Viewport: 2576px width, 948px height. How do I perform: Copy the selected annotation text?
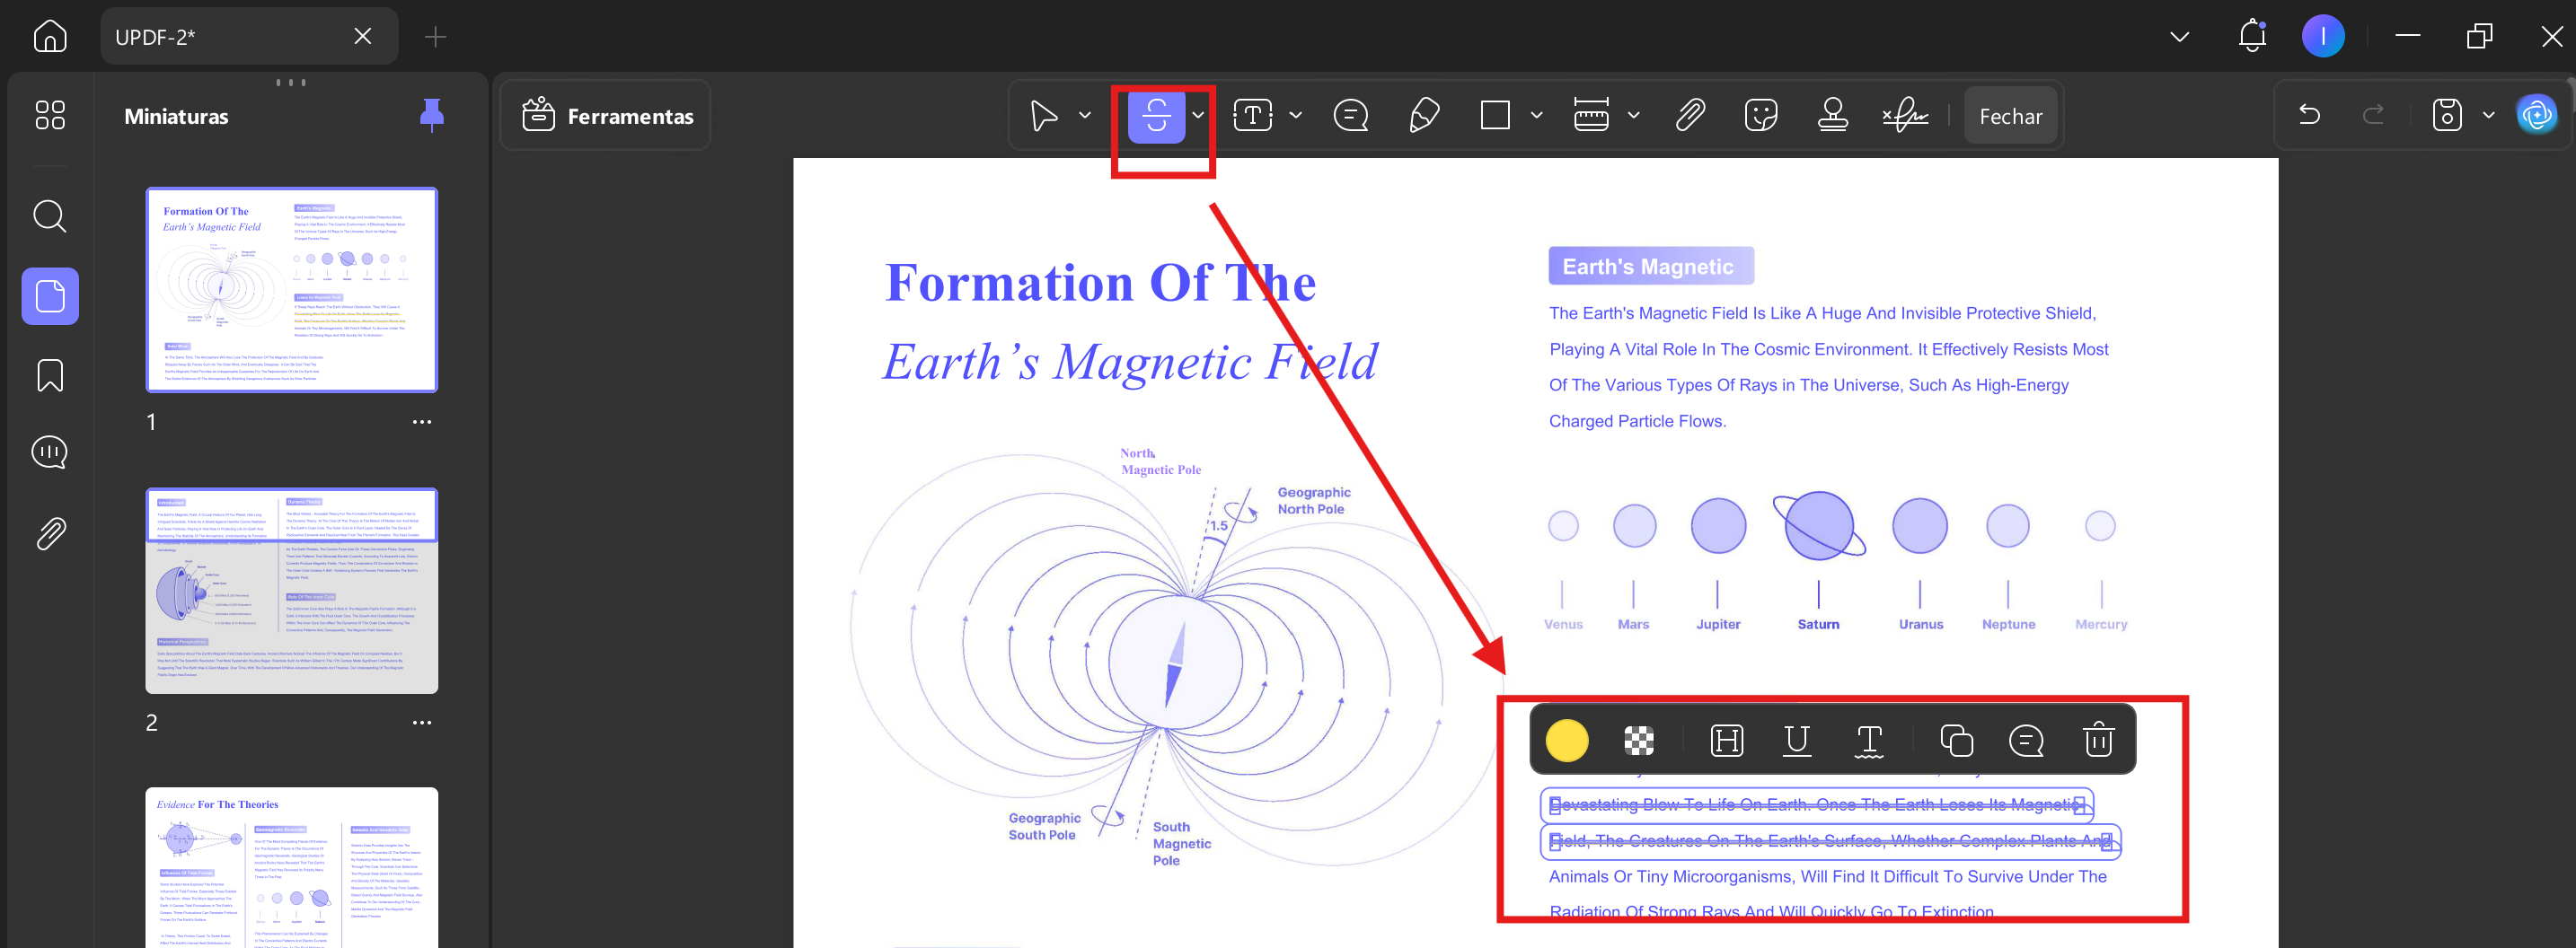(1955, 740)
